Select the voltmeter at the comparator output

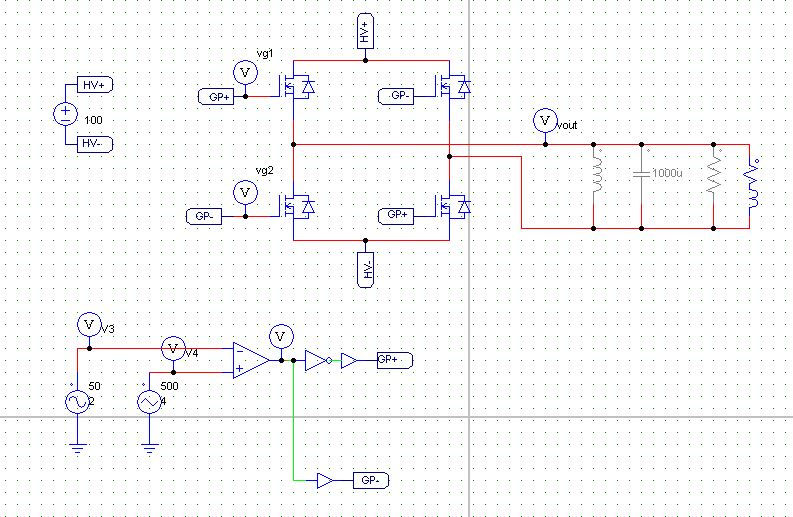tap(281, 337)
